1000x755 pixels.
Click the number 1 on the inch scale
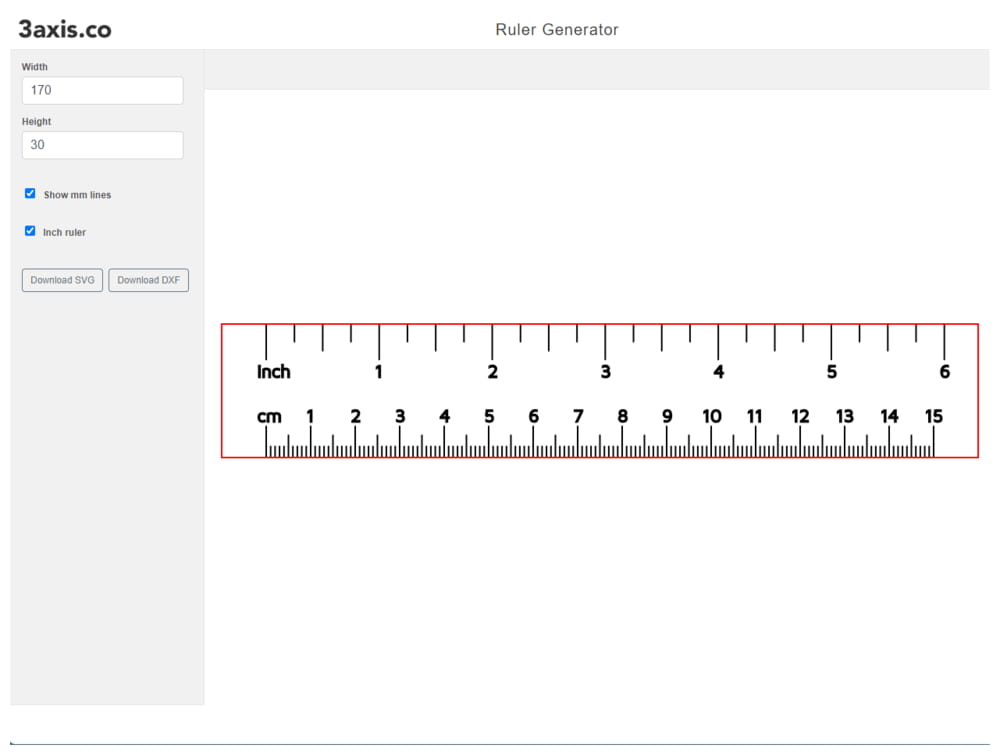378,371
